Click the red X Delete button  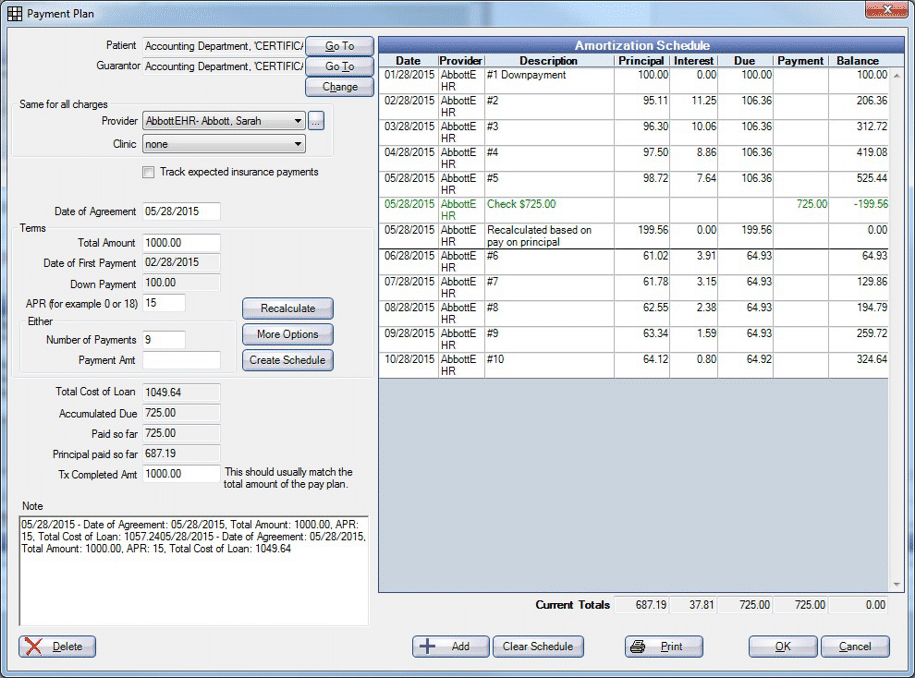(57, 646)
